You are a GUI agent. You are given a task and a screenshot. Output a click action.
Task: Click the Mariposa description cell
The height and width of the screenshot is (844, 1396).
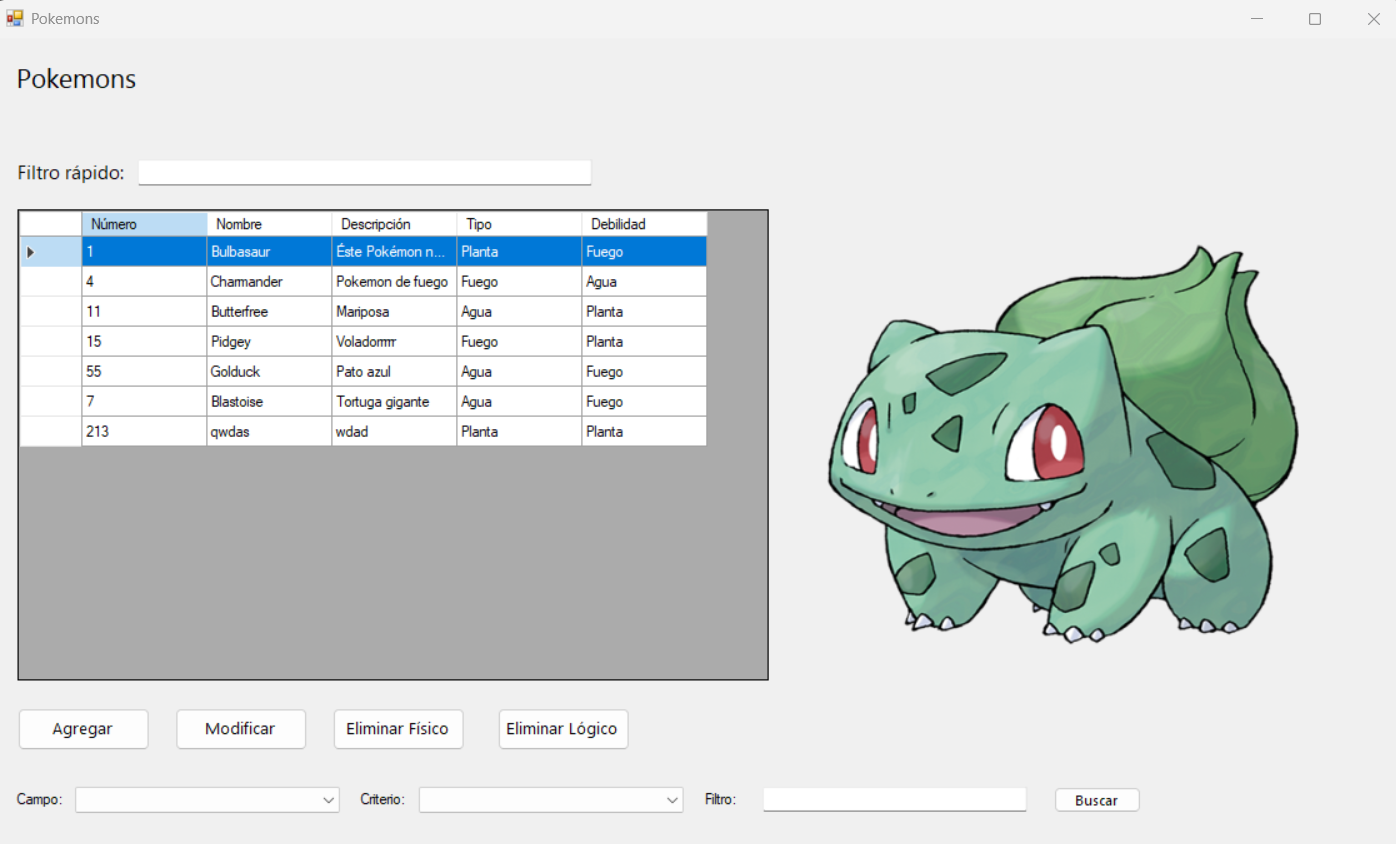coord(394,312)
